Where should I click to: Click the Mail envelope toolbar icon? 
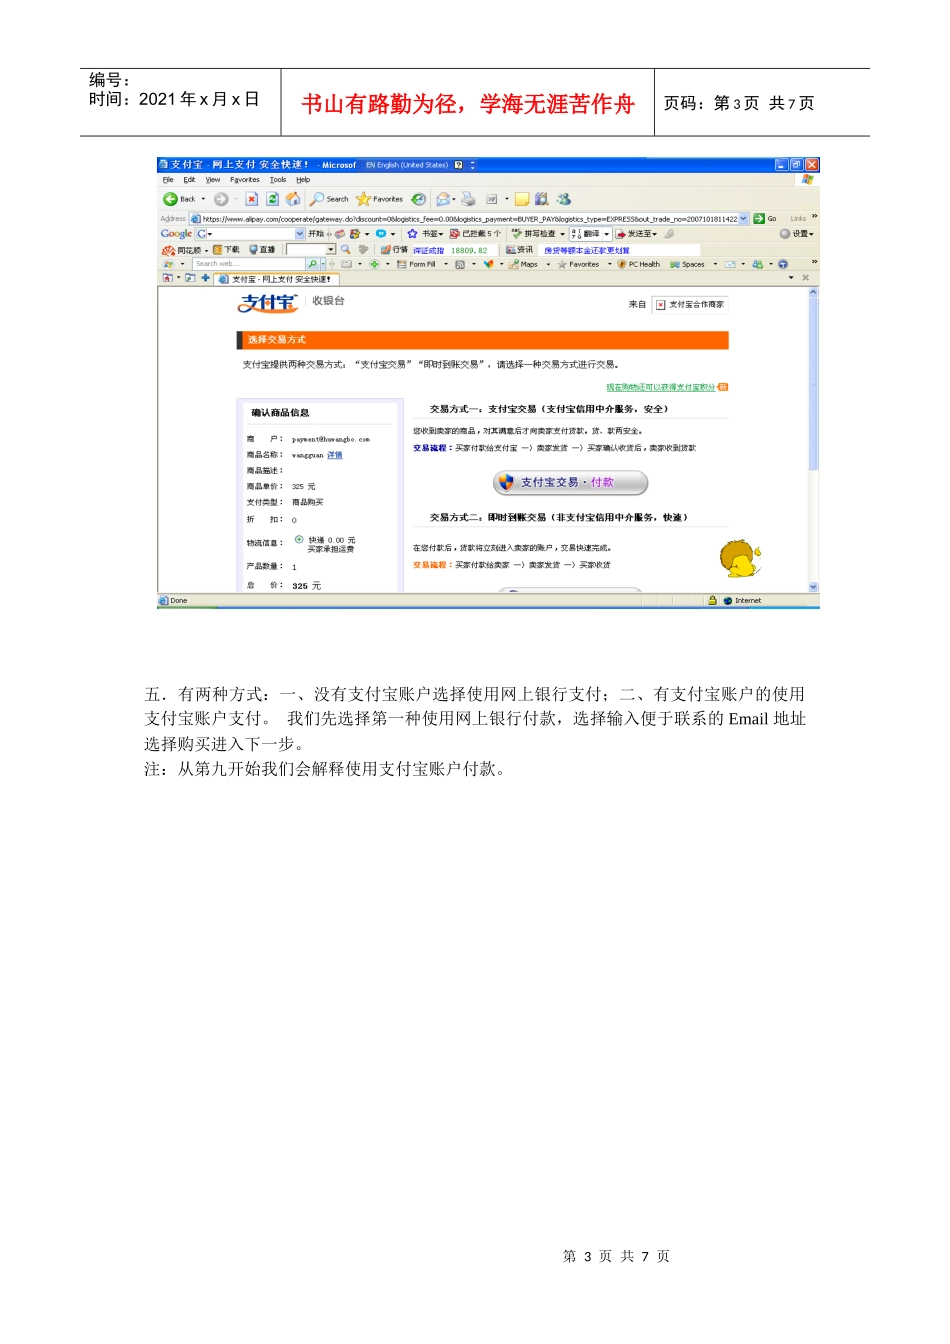[x=443, y=199]
